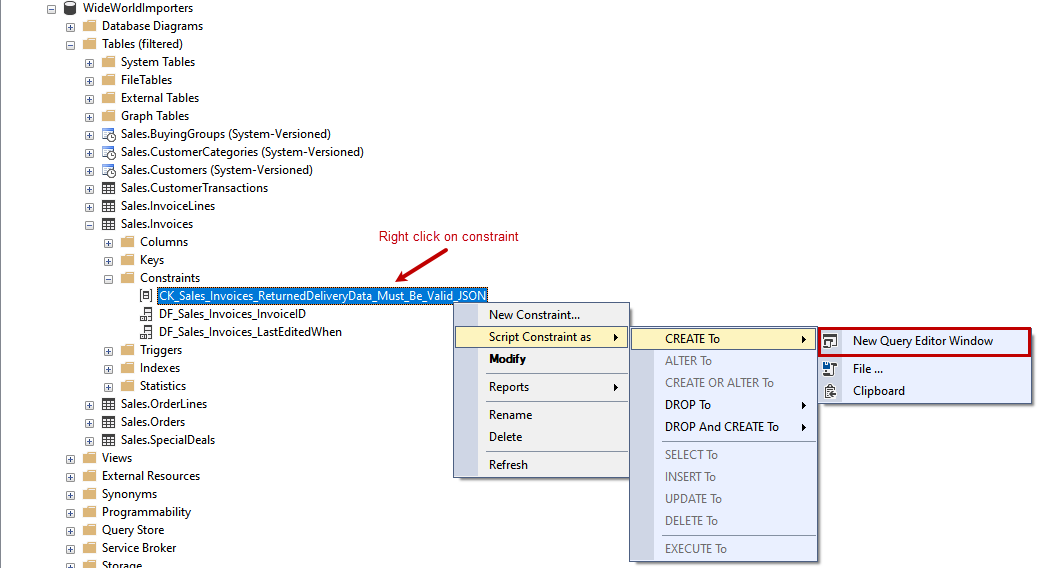
Task: Open the Reports submenu
Action: point(541,387)
